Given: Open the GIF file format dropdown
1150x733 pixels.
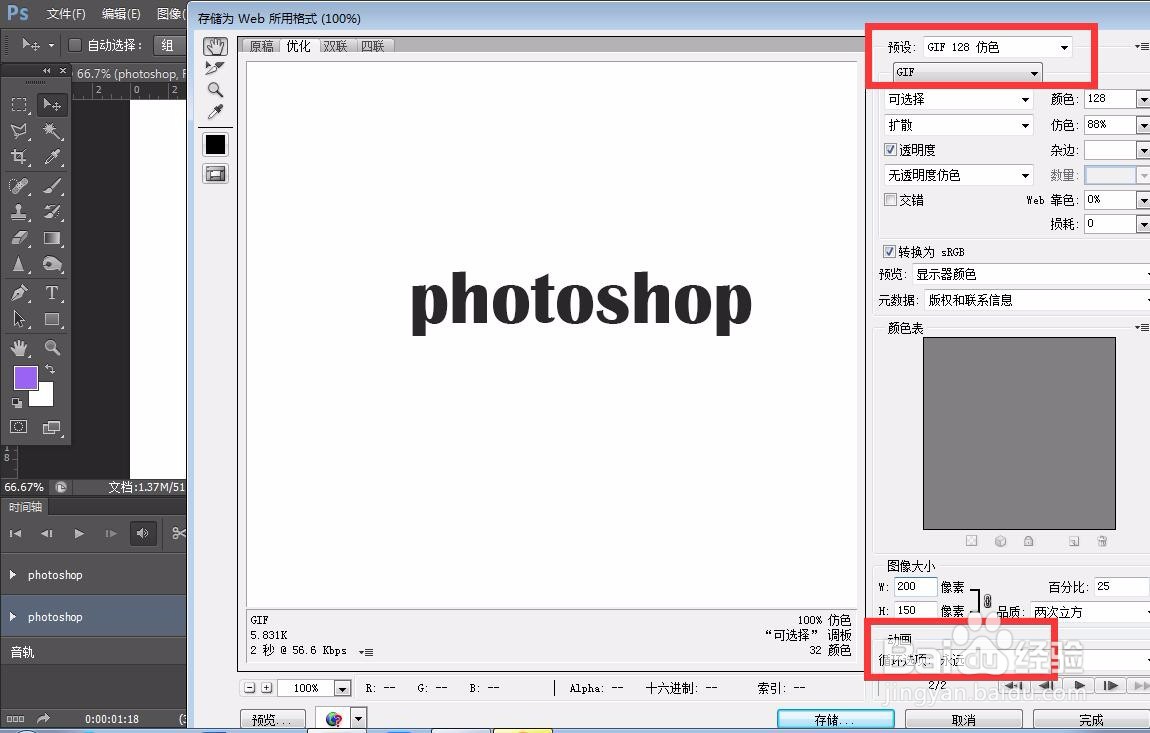Looking at the screenshot, I should click(967, 72).
